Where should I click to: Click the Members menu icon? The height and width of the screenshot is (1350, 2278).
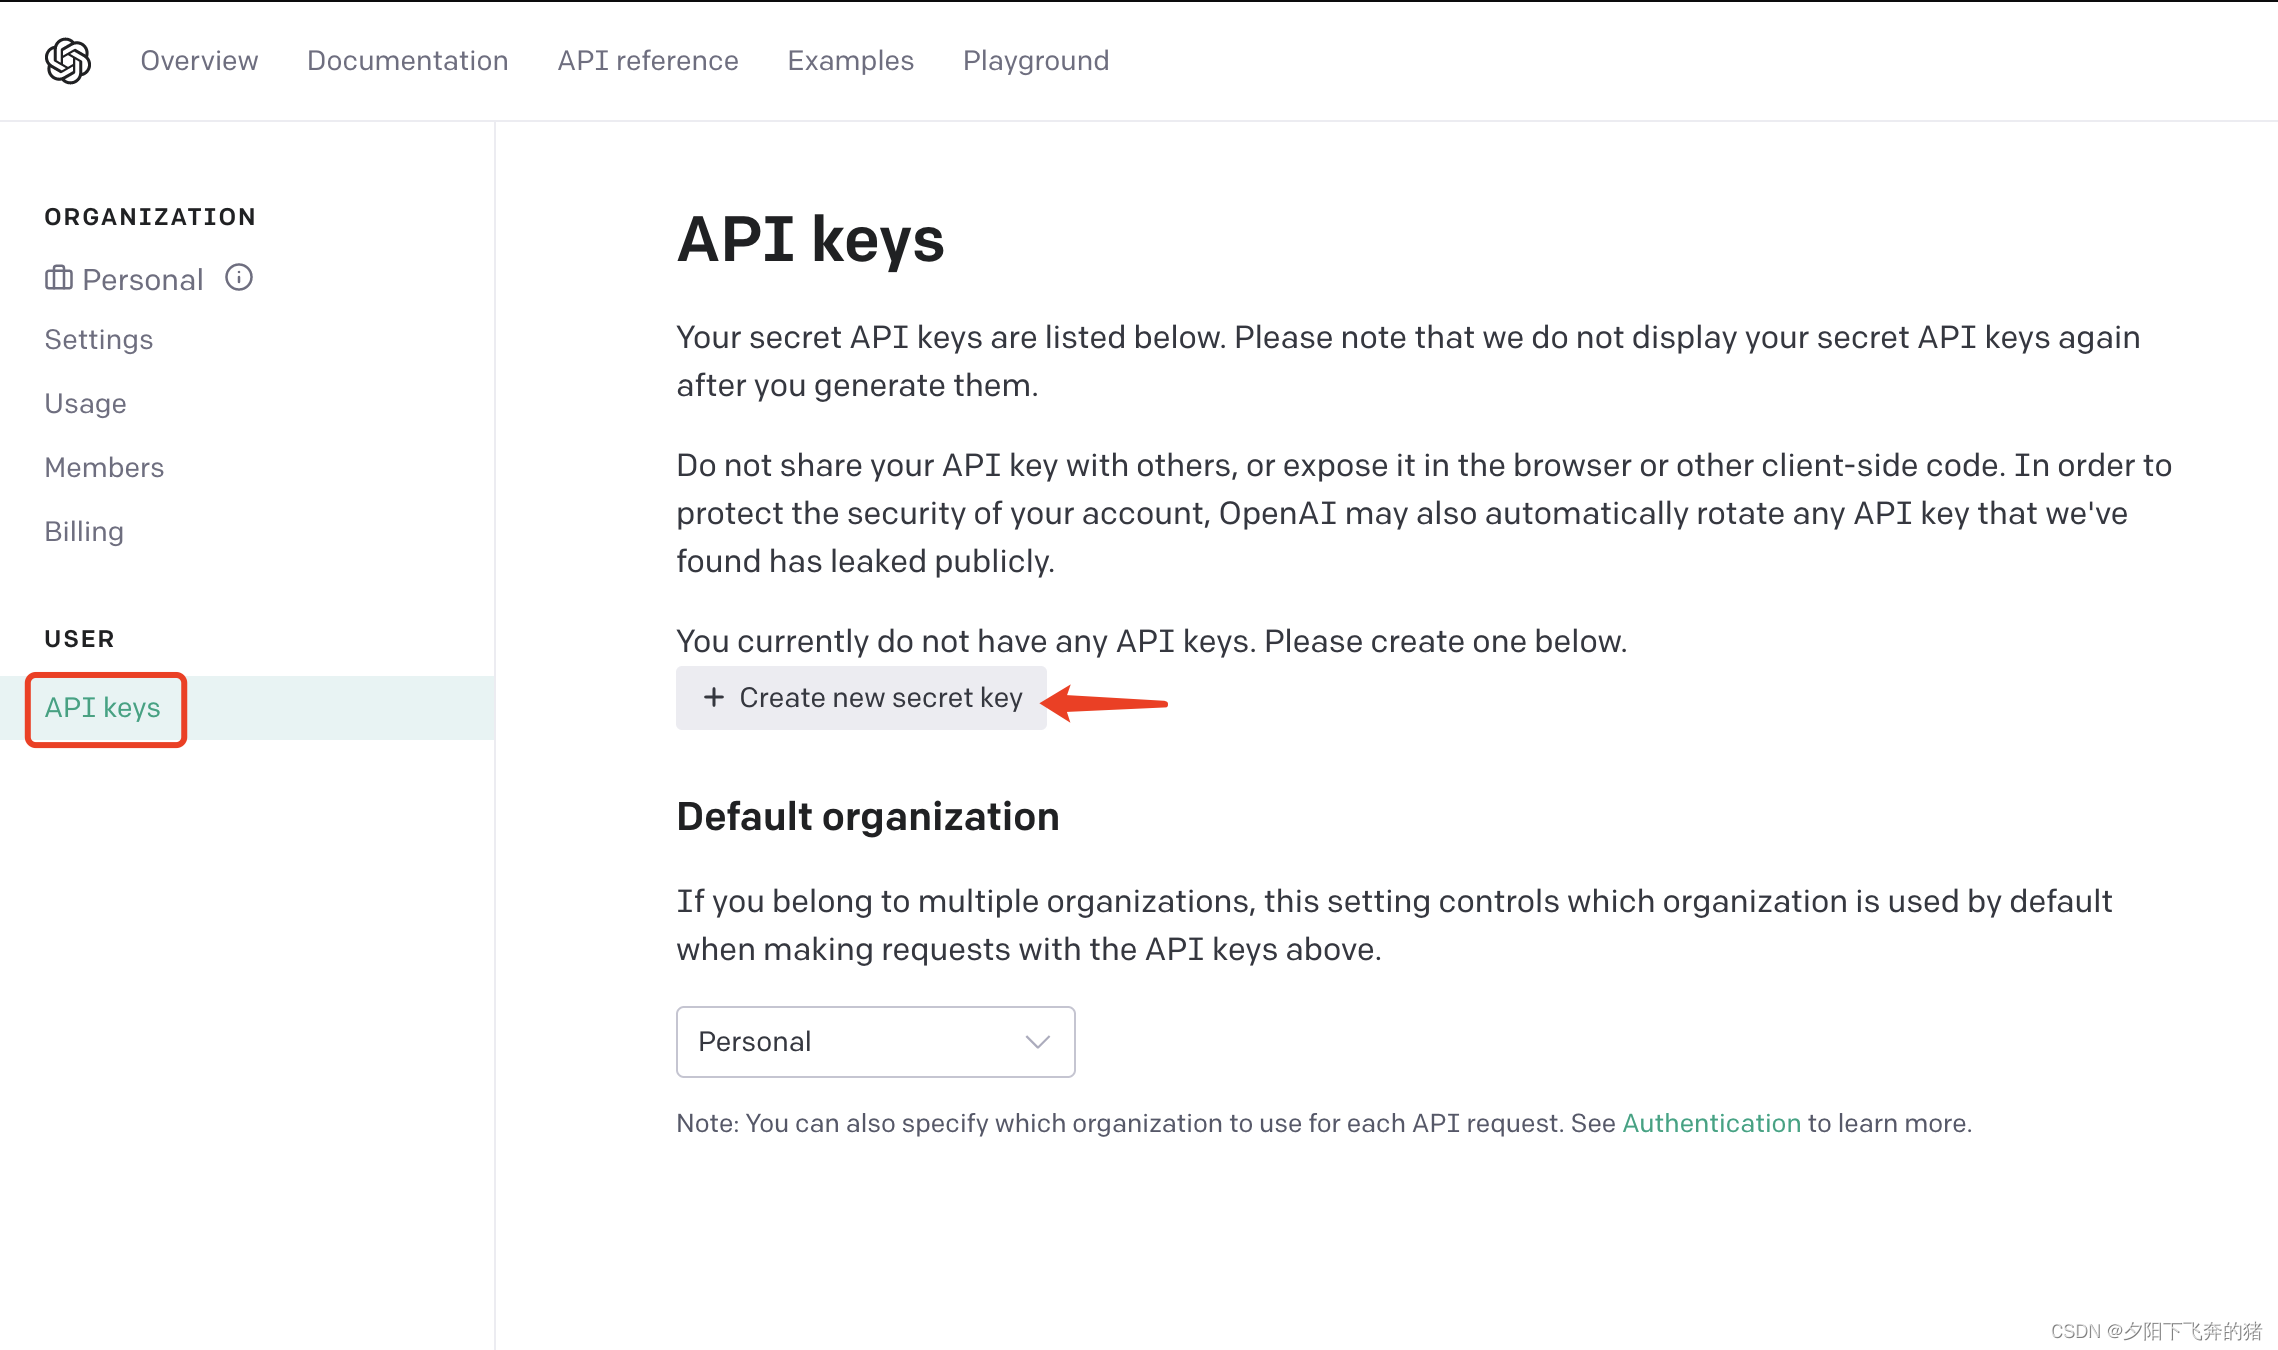coord(104,466)
